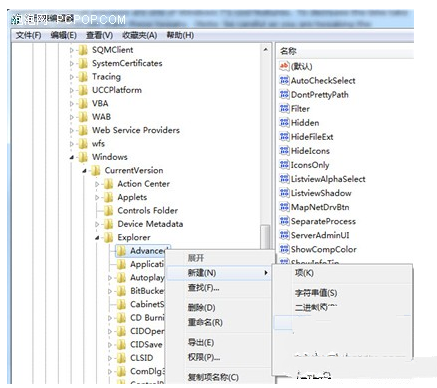437x388 pixels.
Task: Click the ListviewAlphaSelect DWORD value icon
Action: pos(284,179)
